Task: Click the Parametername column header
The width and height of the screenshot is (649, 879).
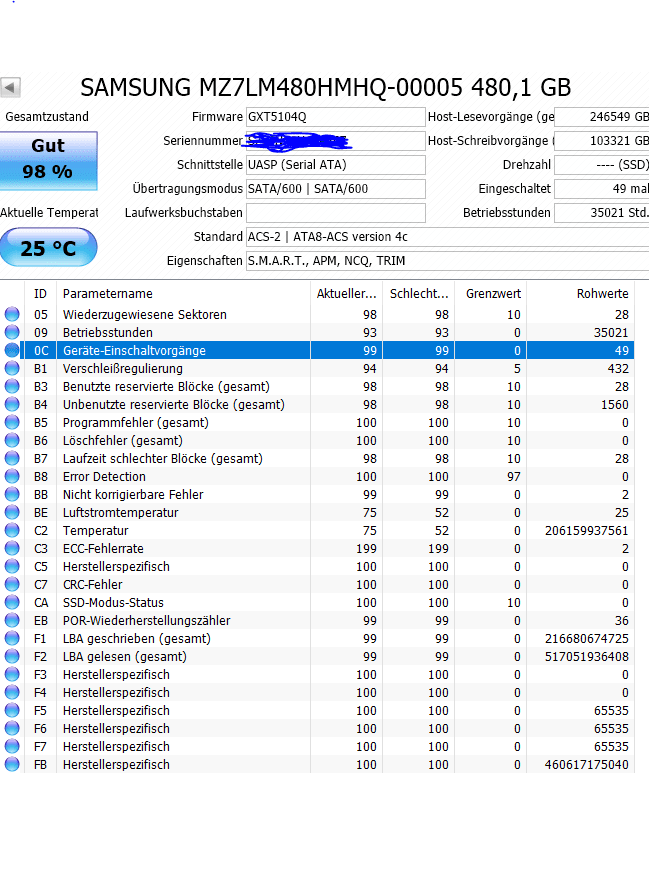Action: pos(183,294)
